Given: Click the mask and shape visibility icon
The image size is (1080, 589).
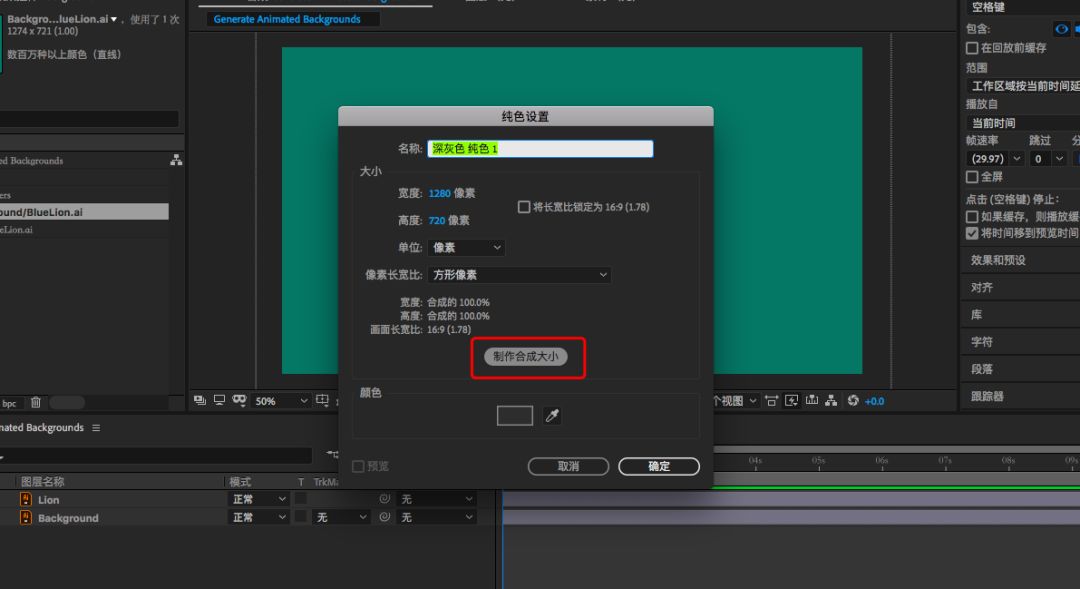Looking at the screenshot, I should 239,401.
